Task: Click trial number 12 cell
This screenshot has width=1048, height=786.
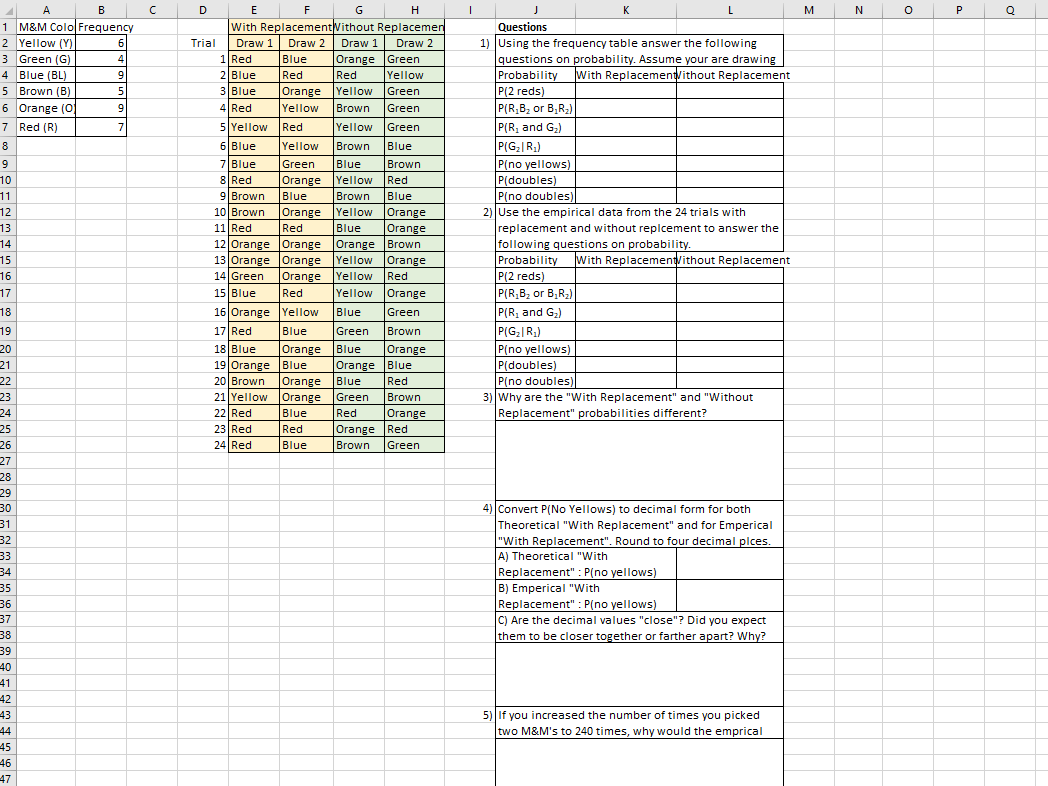Action: (203, 244)
